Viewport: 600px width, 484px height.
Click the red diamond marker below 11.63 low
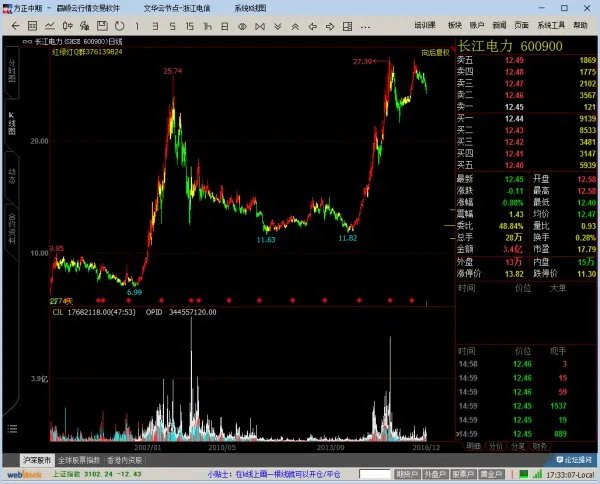pos(259,301)
